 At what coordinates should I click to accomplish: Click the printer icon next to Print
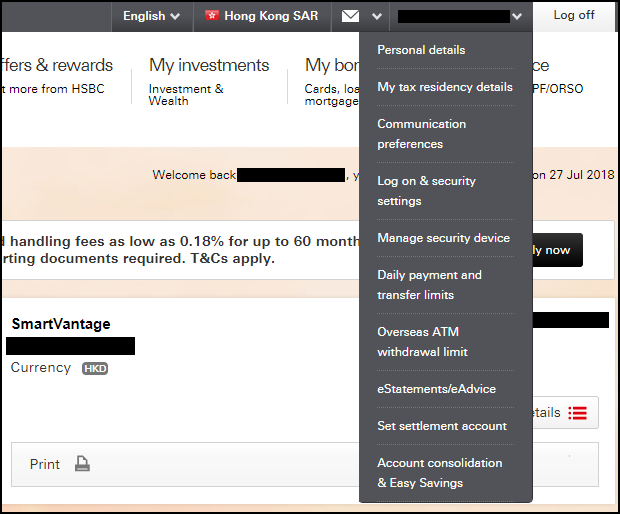83,464
